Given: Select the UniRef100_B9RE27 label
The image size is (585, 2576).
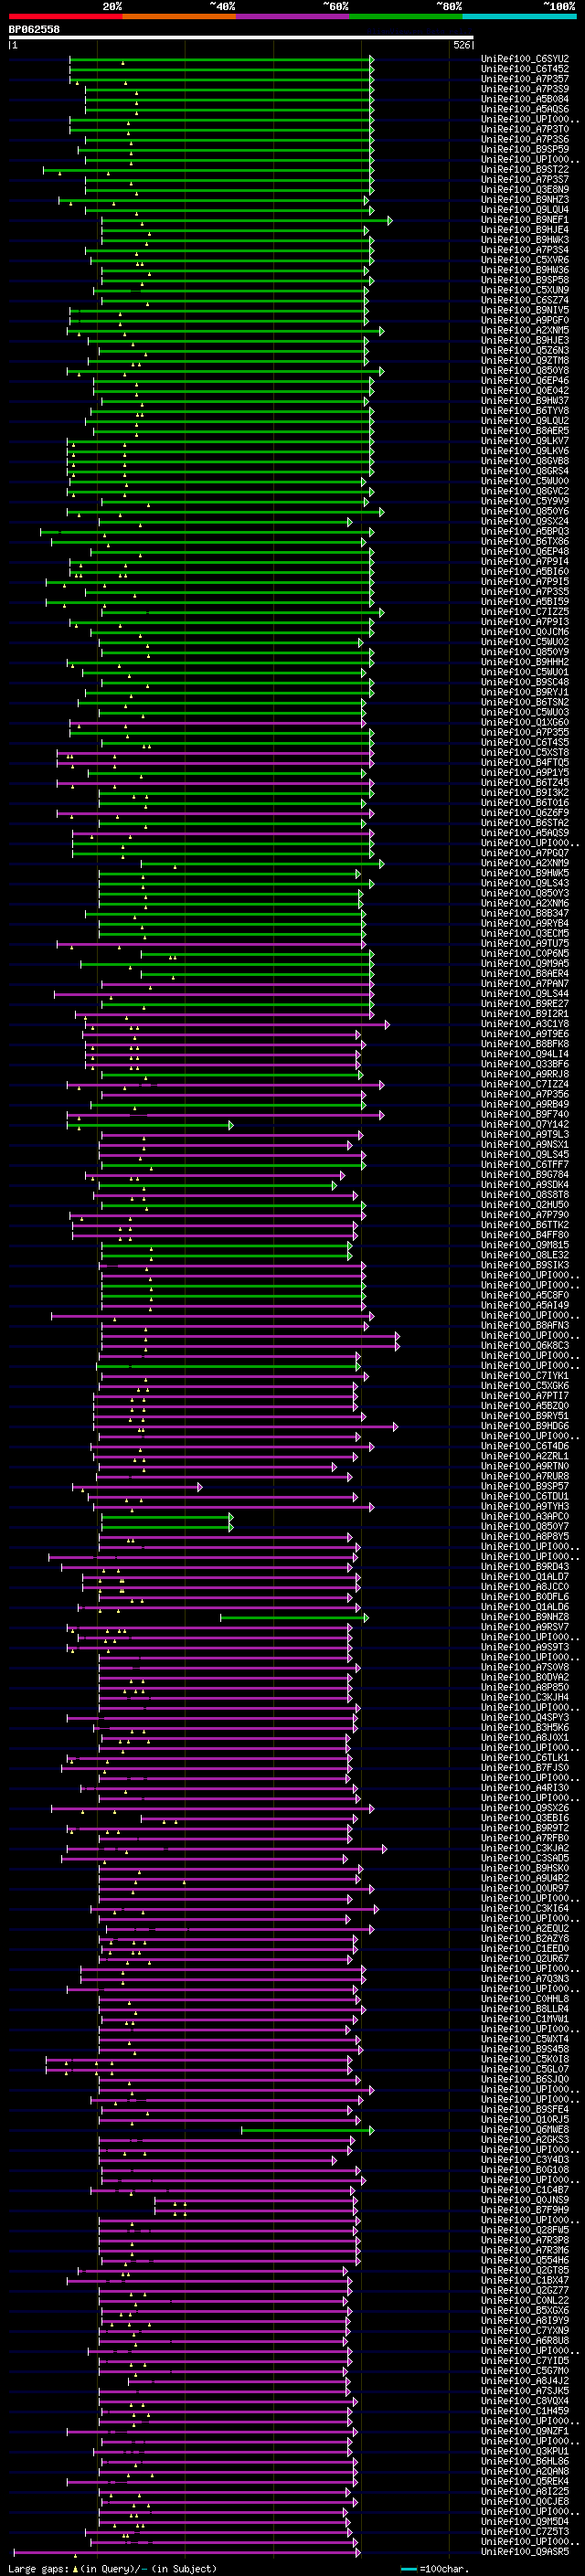Looking at the screenshot, I should (525, 1004).
